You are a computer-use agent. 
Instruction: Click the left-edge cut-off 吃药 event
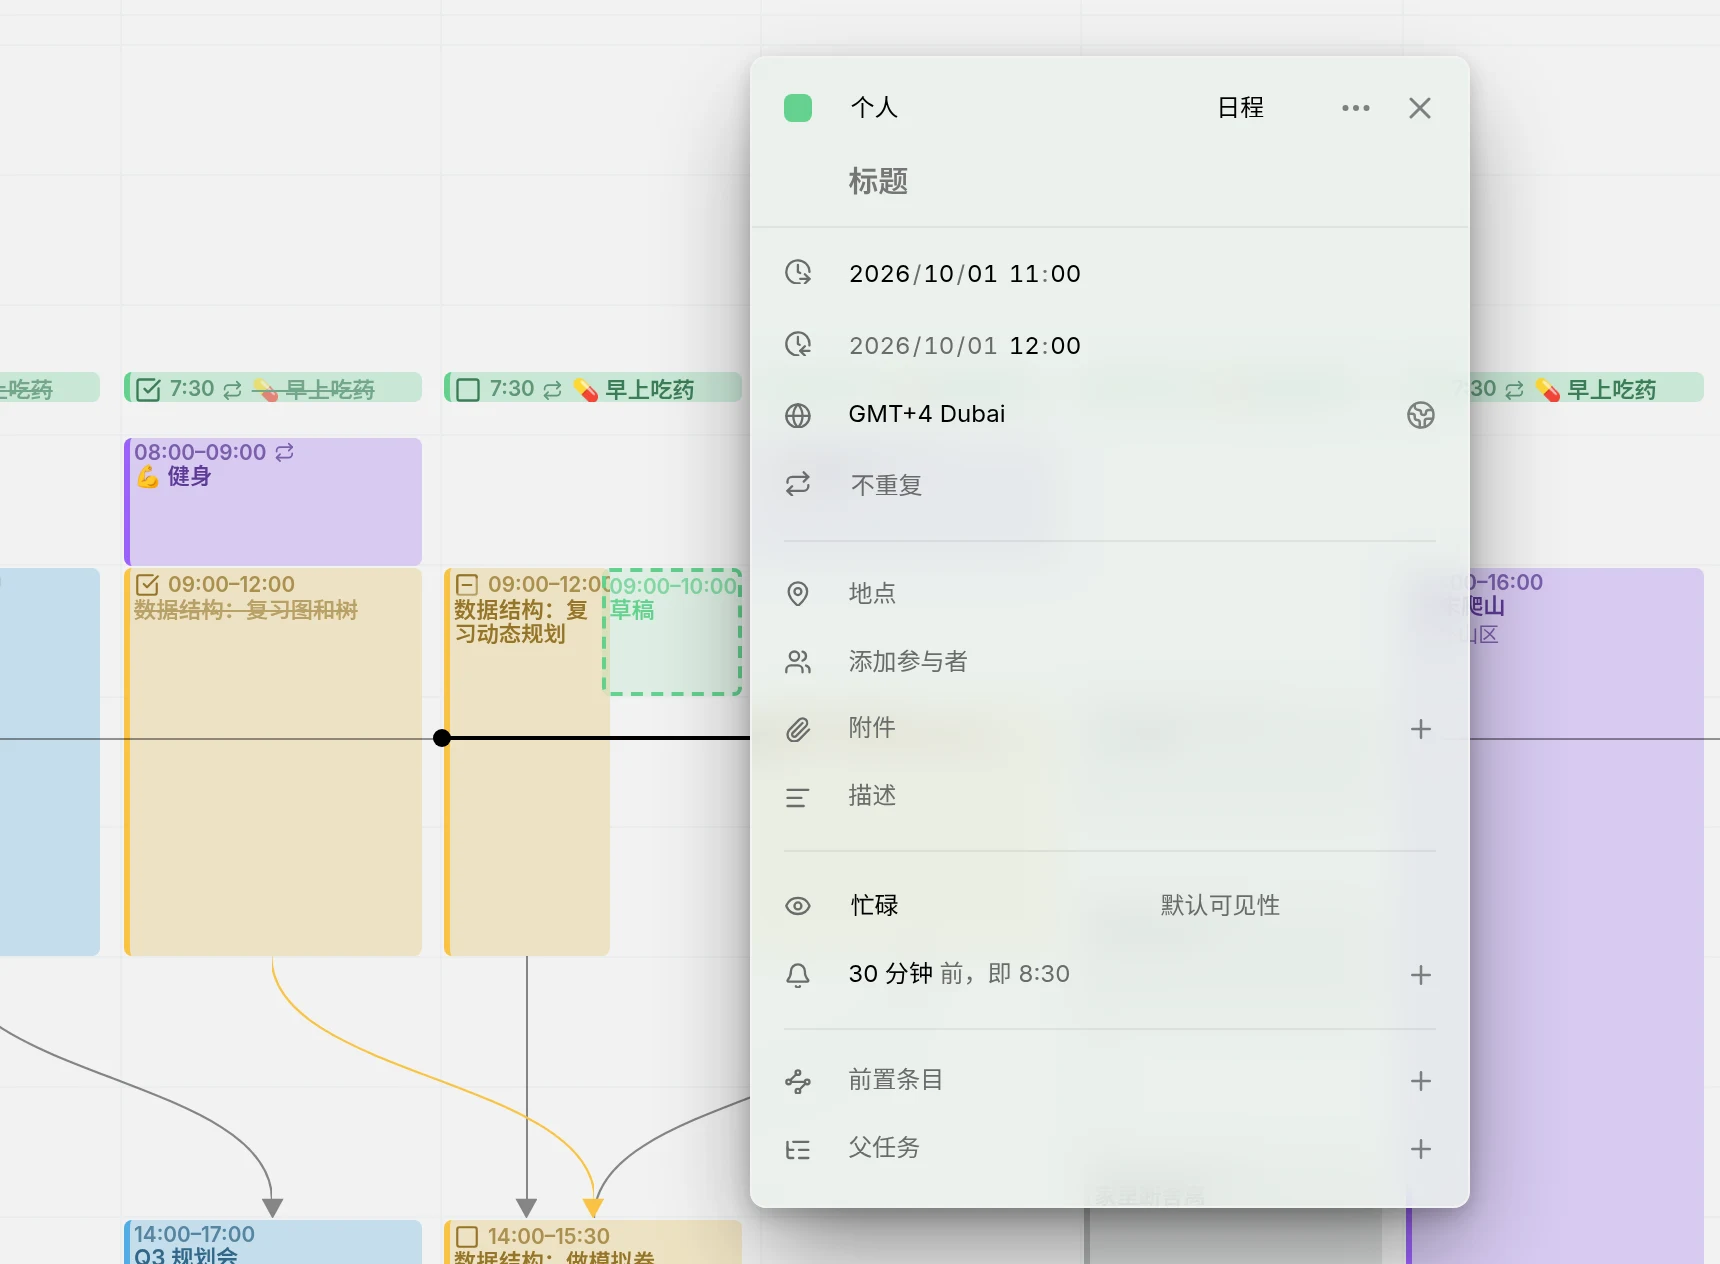[50, 388]
